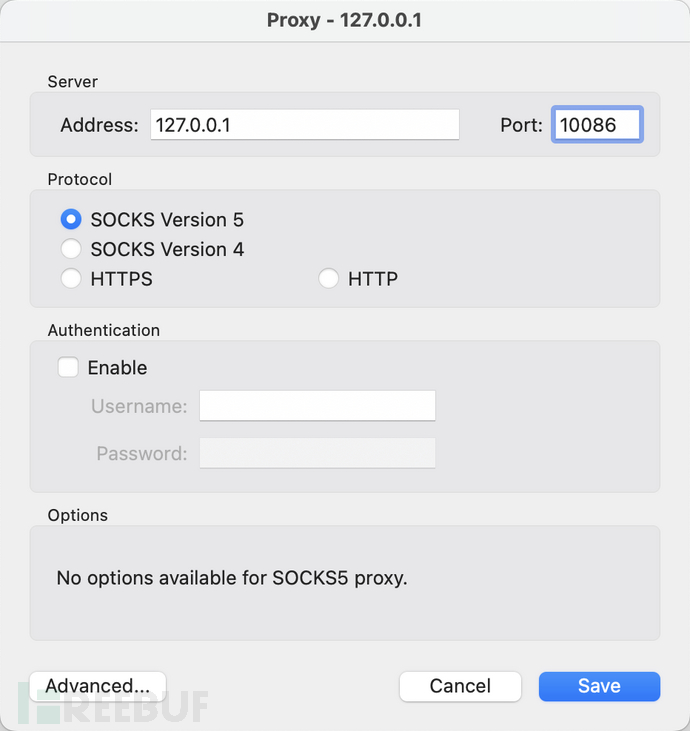
Task: Click the "Password:" label
Action: point(141,453)
